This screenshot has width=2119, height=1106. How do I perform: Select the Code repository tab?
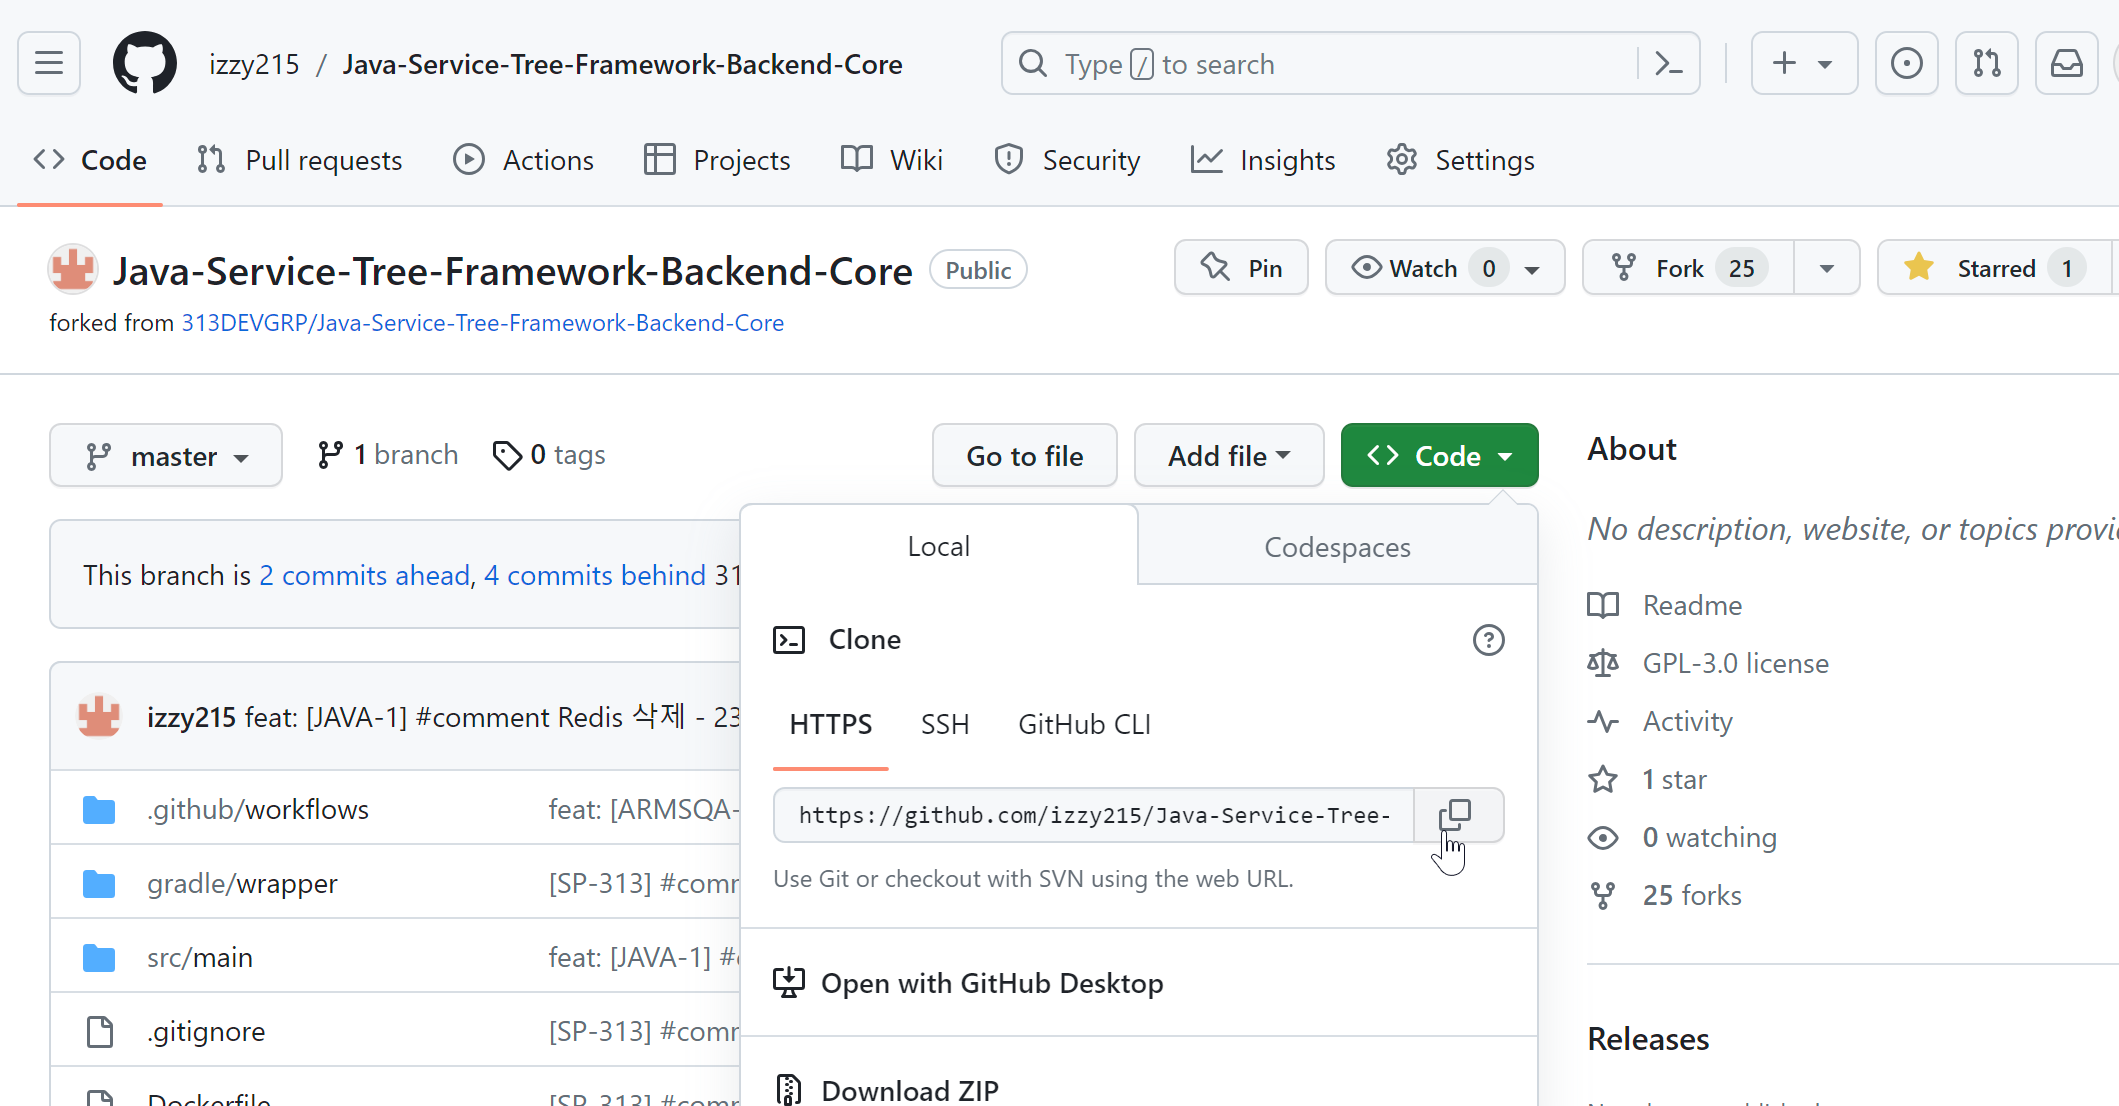90,160
